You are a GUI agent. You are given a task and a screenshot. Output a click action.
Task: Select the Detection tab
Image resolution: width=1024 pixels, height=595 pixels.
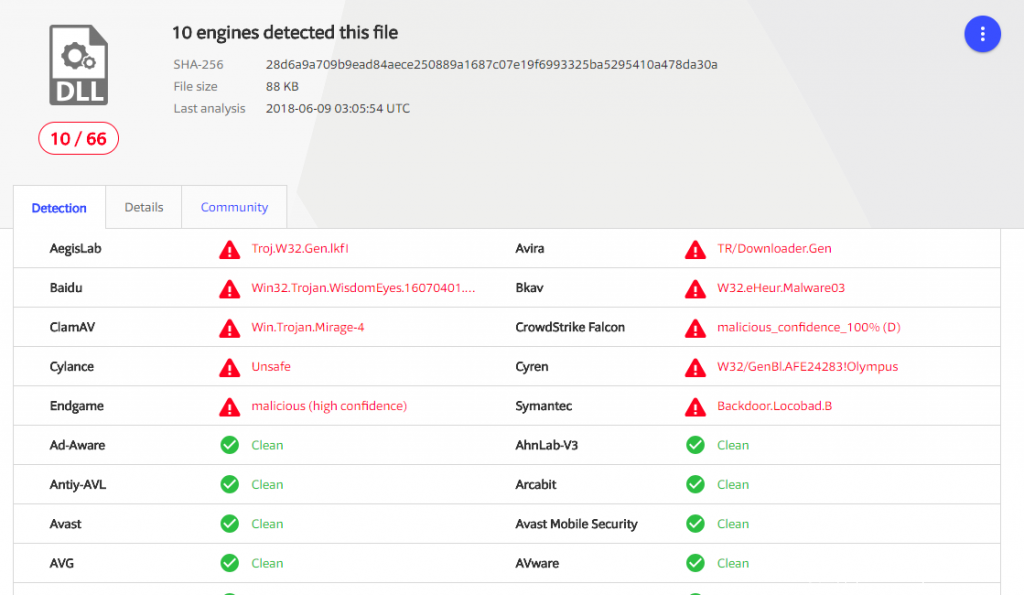coord(59,208)
